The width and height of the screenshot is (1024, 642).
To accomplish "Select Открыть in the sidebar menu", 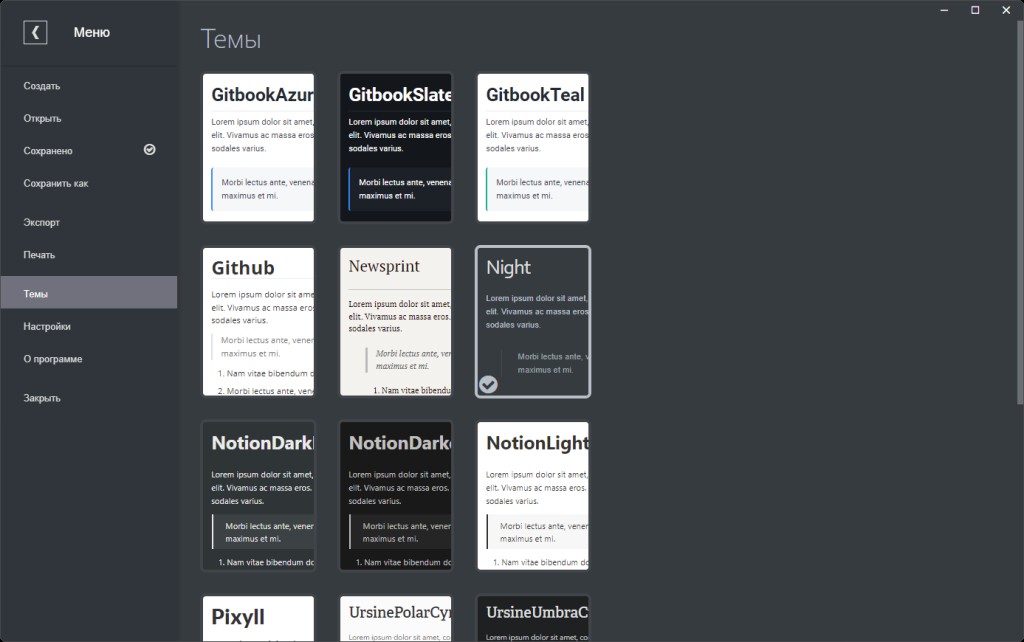I will click(89, 118).
